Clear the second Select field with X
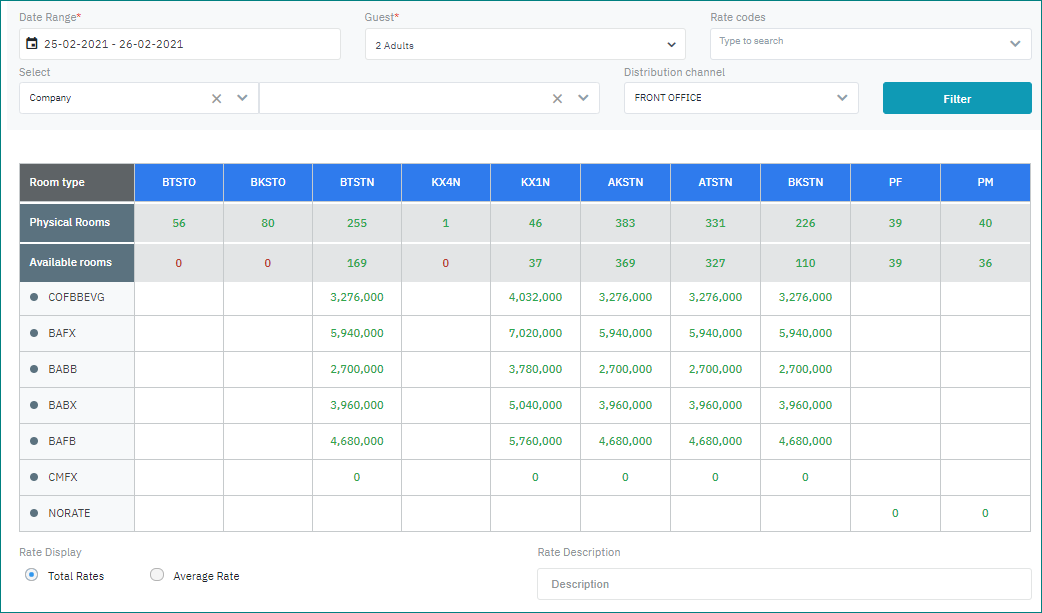Screen dimensions: 1042x613 [557, 98]
